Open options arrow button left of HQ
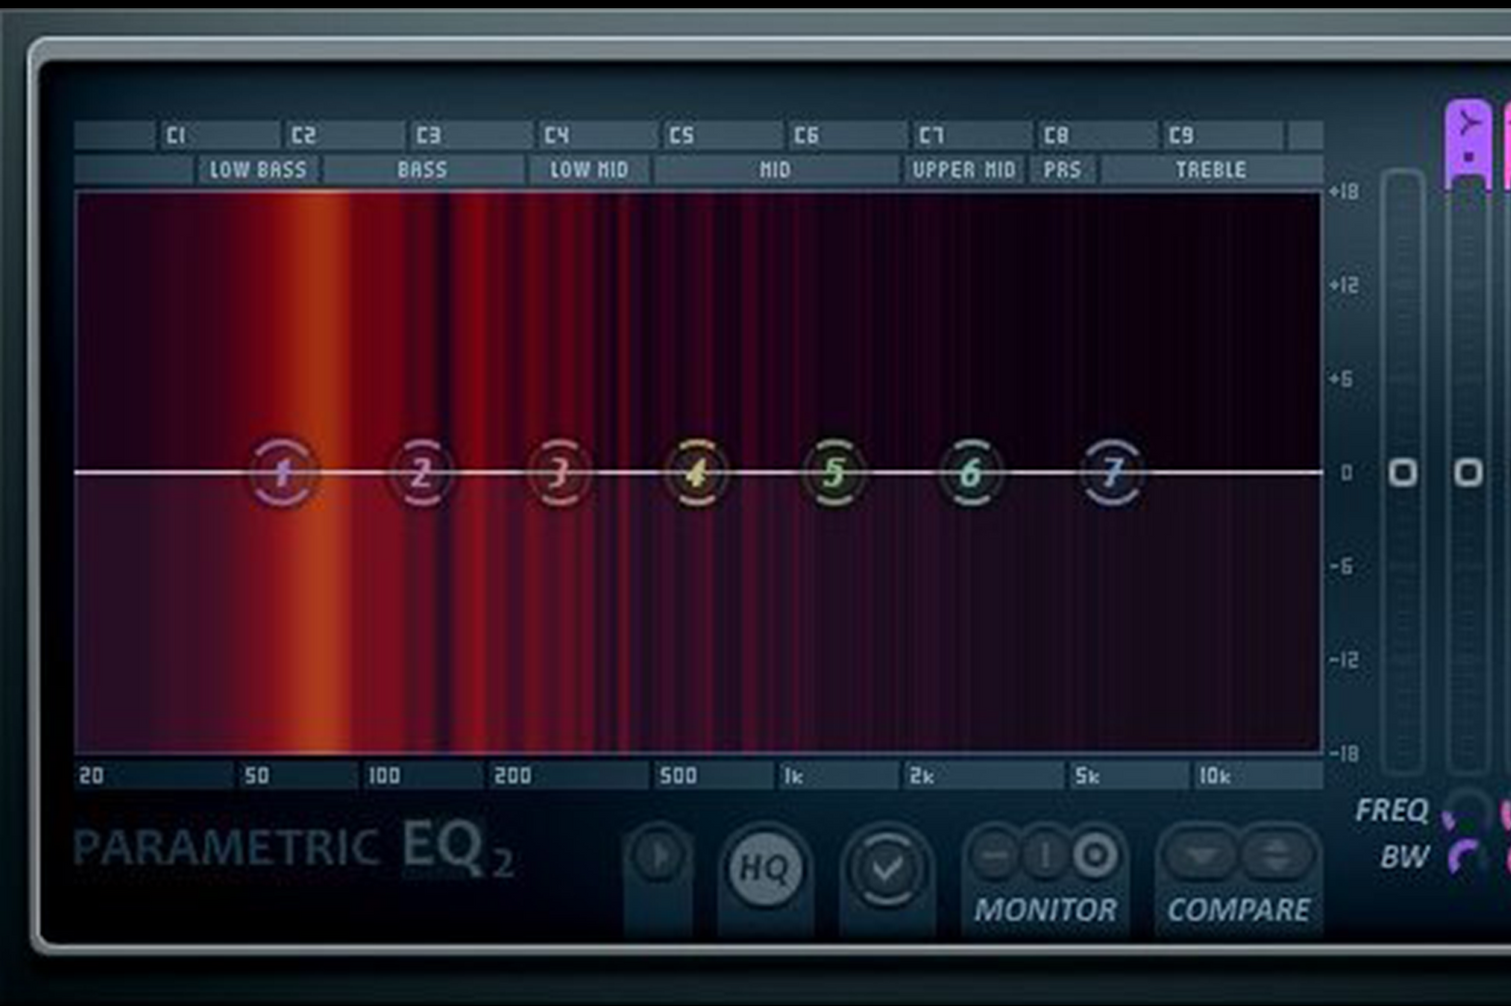 click(x=658, y=857)
